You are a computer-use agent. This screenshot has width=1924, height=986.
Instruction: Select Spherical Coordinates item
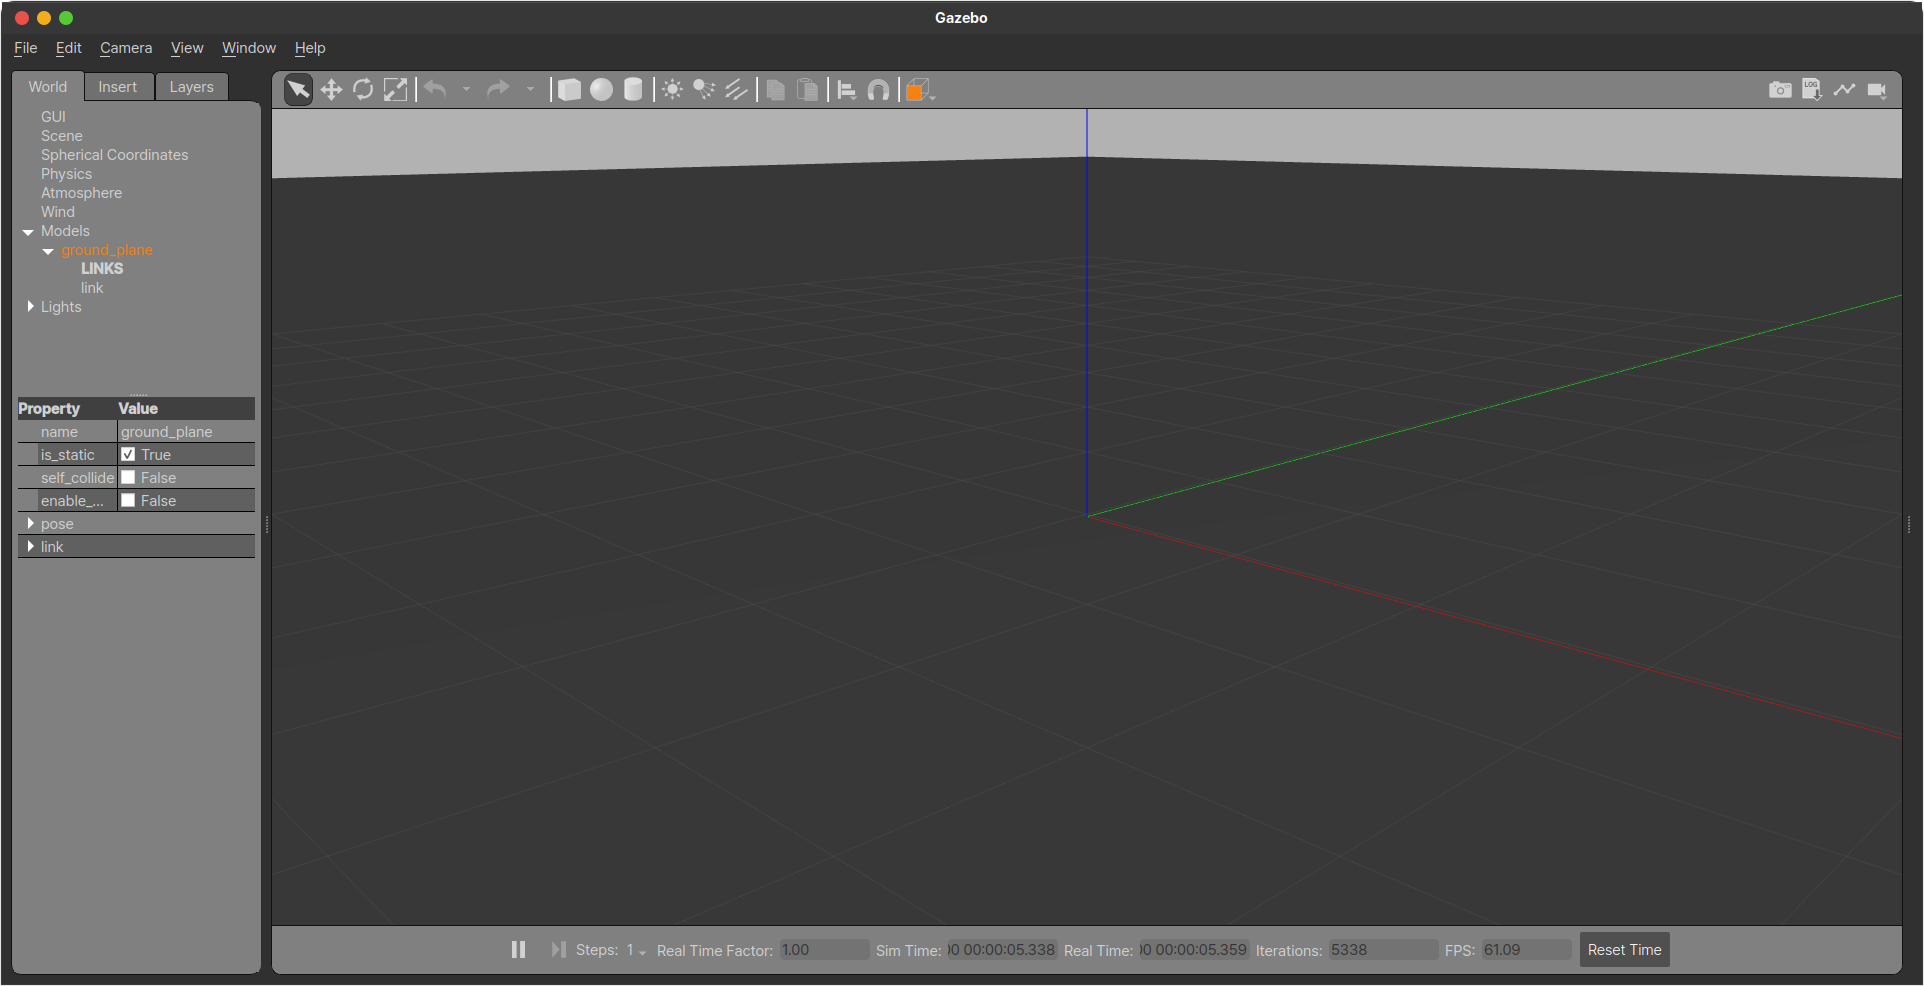(115, 155)
